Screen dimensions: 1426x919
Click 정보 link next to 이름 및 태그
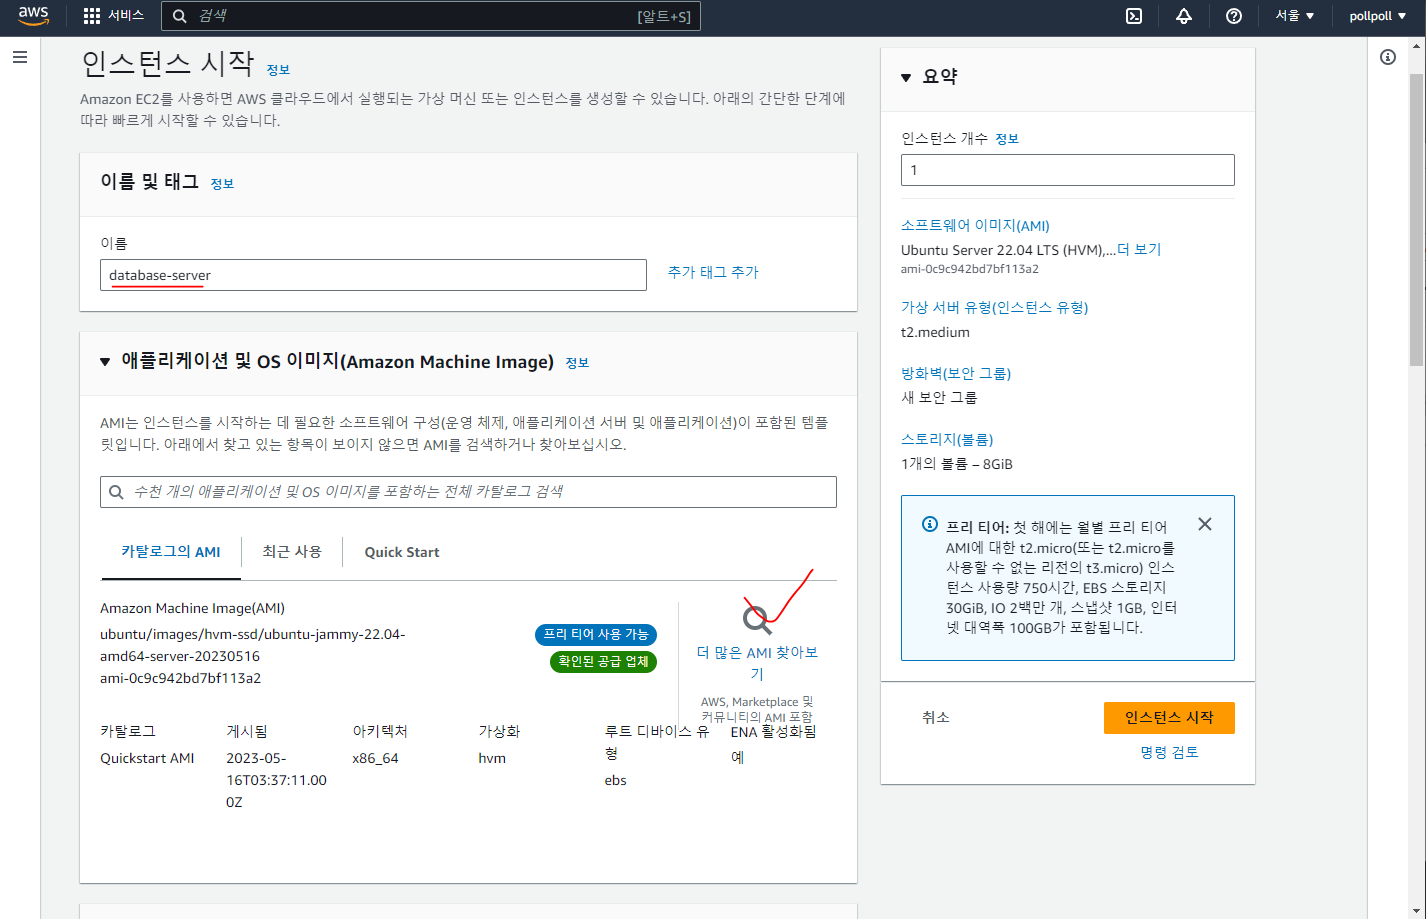tap(222, 183)
